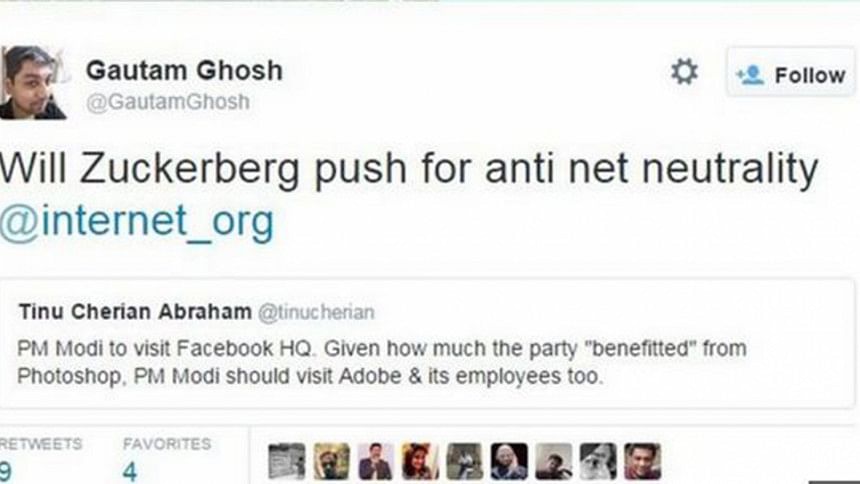
Task: Open Gautam Ghosh's profile photo
Action: point(32,82)
